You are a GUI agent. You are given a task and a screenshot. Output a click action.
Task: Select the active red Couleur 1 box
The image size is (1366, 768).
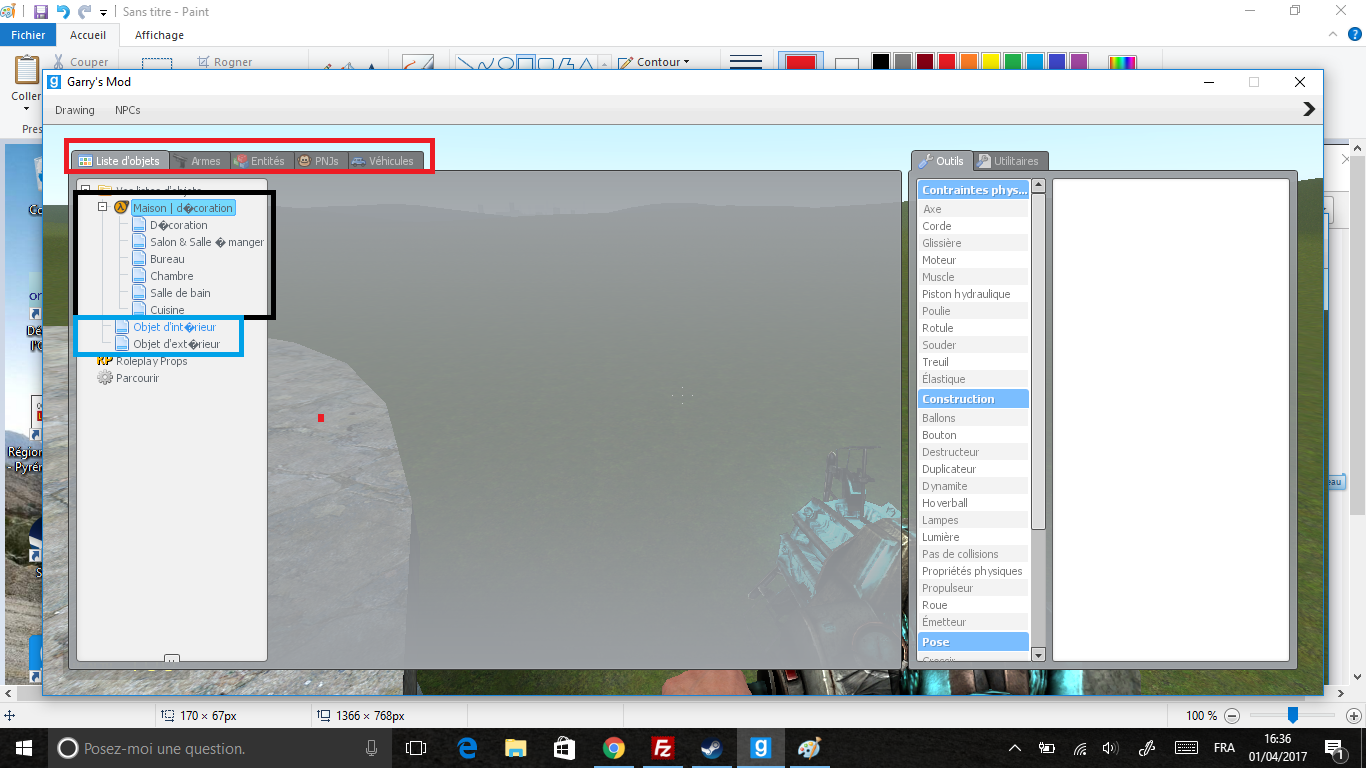[801, 62]
